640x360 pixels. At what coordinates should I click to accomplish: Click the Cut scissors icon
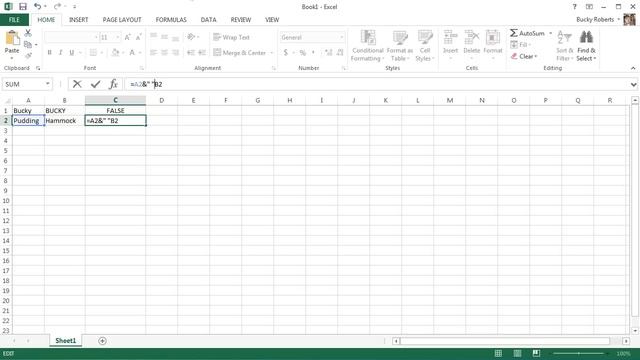coord(28,33)
